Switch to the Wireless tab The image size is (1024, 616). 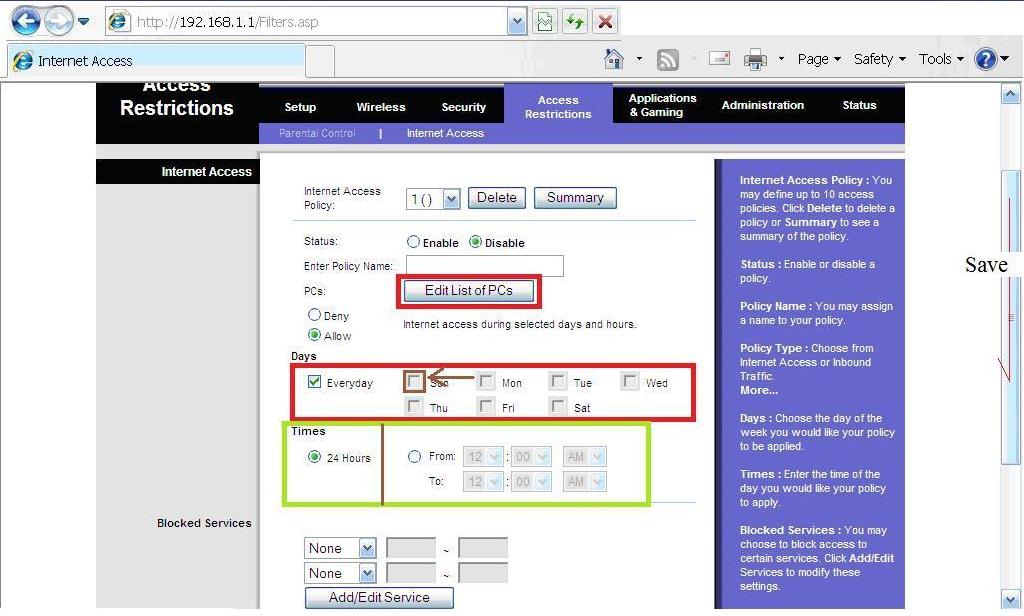(381, 107)
